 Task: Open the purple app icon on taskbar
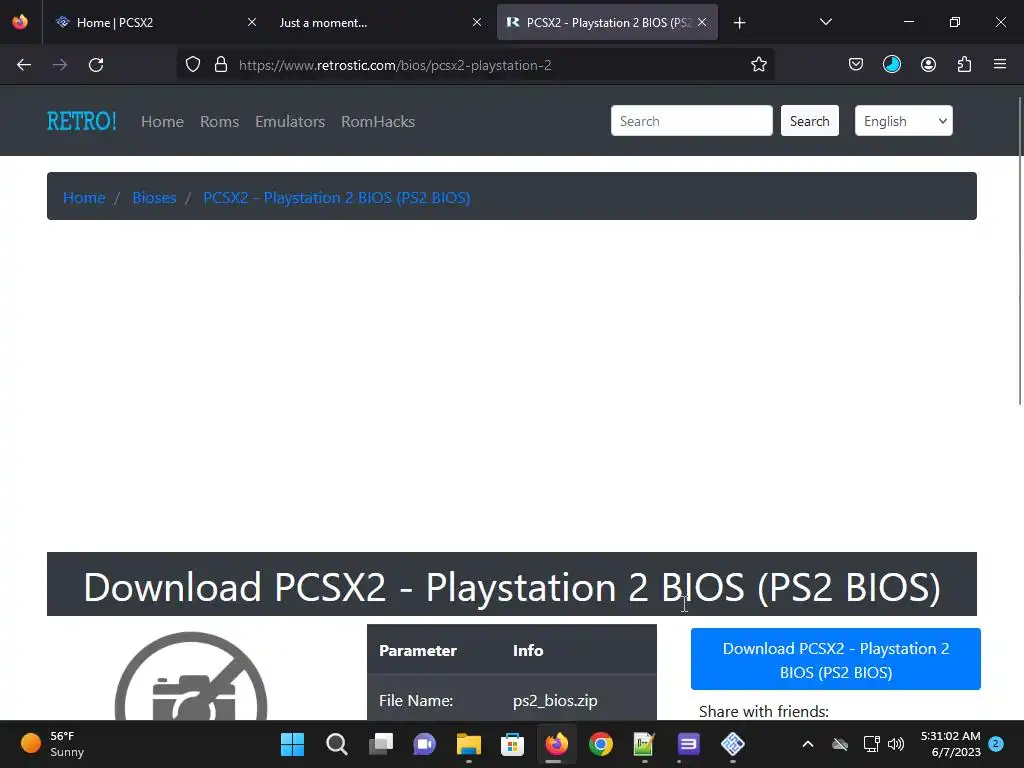pyautogui.click(x=688, y=744)
